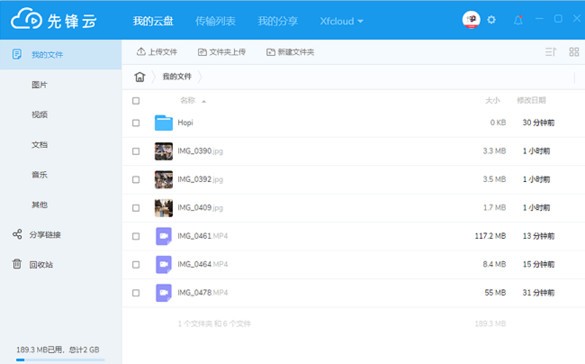This screenshot has width=585, height=364.
Task: Click the IMG_0461 video file icon
Action: (x=163, y=236)
